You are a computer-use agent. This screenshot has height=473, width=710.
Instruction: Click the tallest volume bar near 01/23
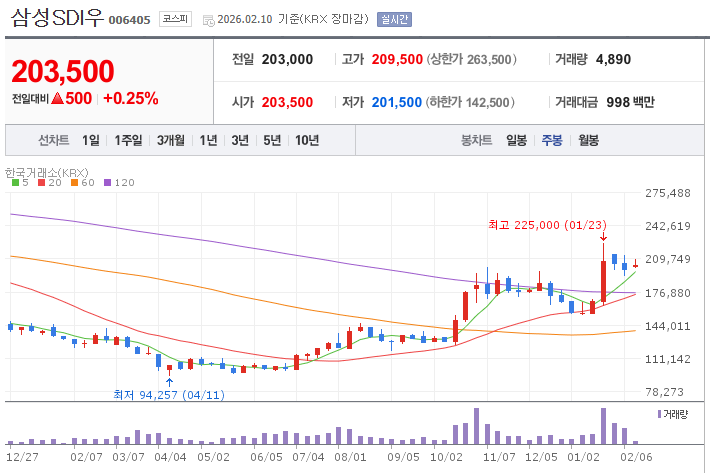coord(603,426)
